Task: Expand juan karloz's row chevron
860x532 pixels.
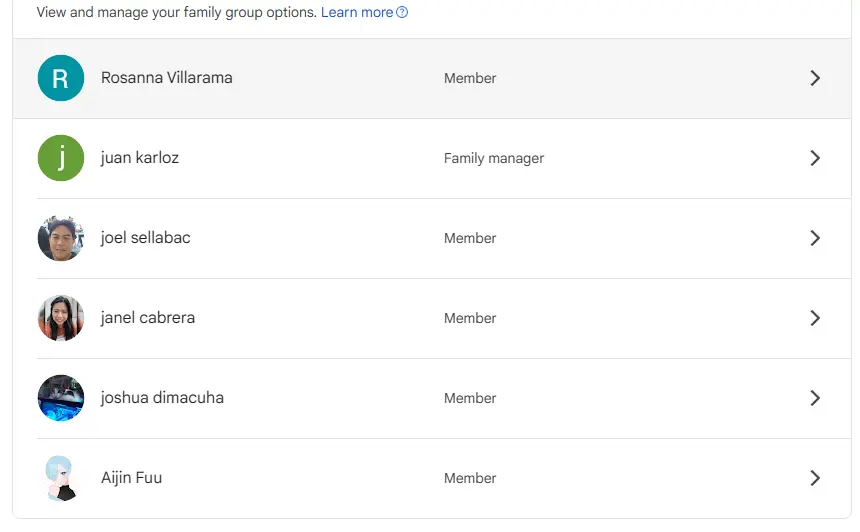Action: point(815,158)
